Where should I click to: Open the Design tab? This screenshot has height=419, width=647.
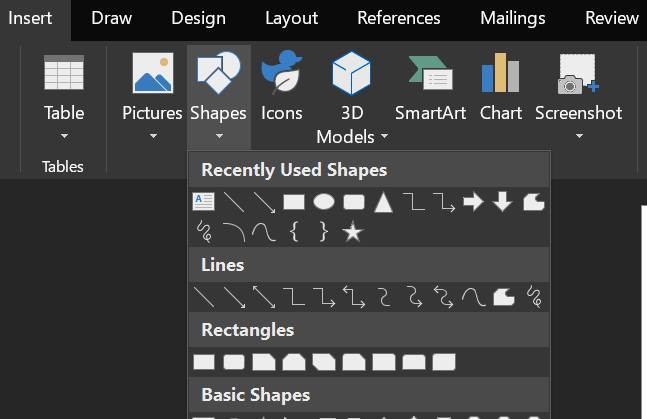tap(198, 18)
